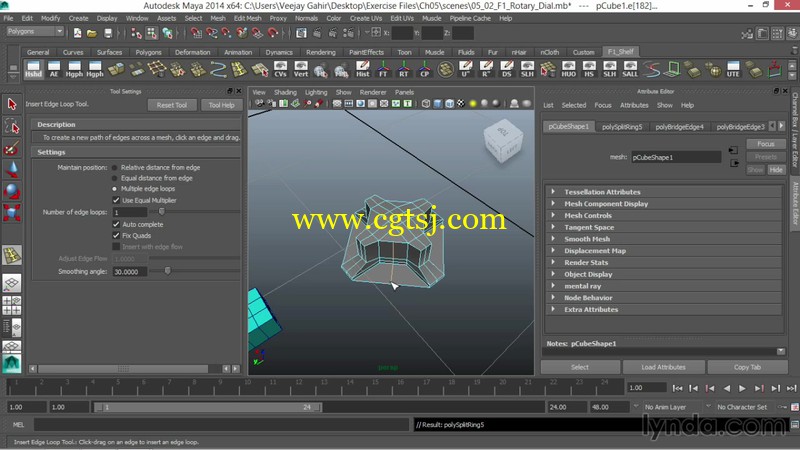
Task: Choose the red Scale tool icon
Action: 12,212
